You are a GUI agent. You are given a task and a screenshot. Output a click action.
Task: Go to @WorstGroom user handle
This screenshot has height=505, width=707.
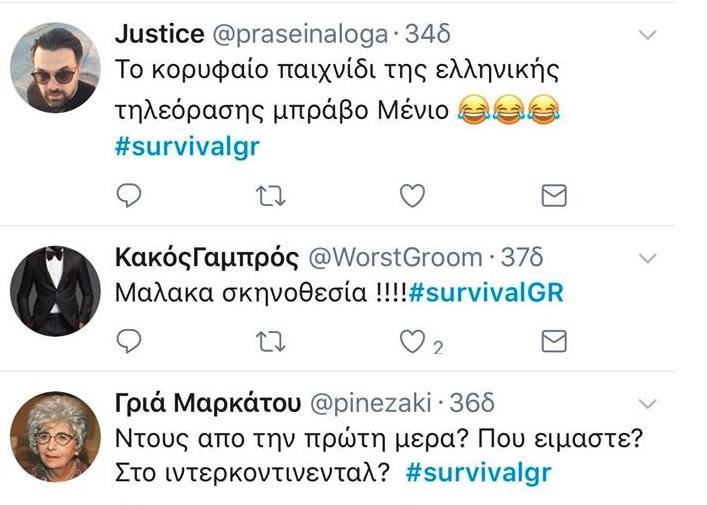point(395,258)
